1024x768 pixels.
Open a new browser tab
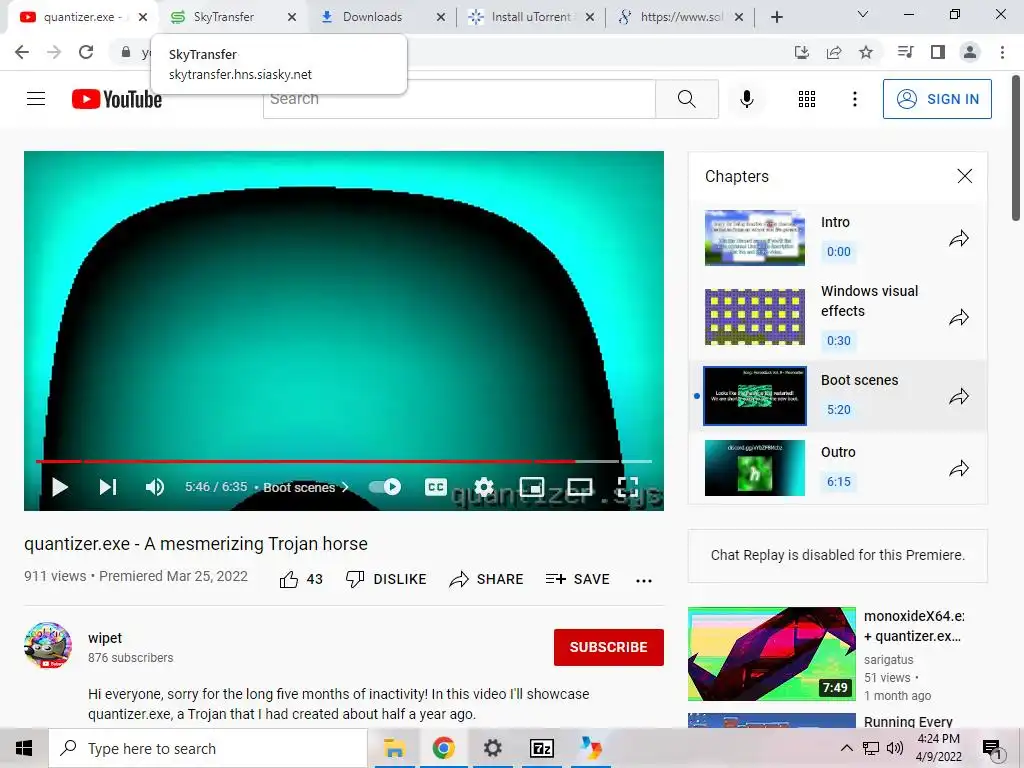pos(776,17)
